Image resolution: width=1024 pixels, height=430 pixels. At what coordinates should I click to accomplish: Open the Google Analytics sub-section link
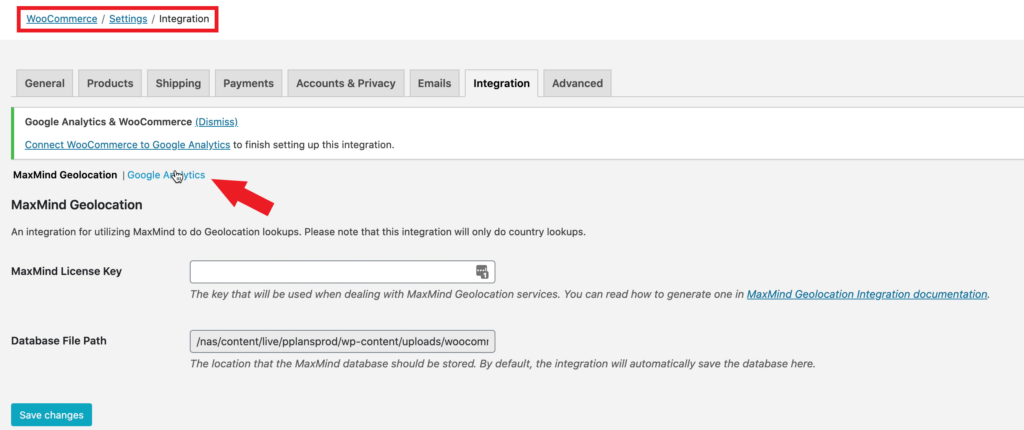click(x=166, y=175)
